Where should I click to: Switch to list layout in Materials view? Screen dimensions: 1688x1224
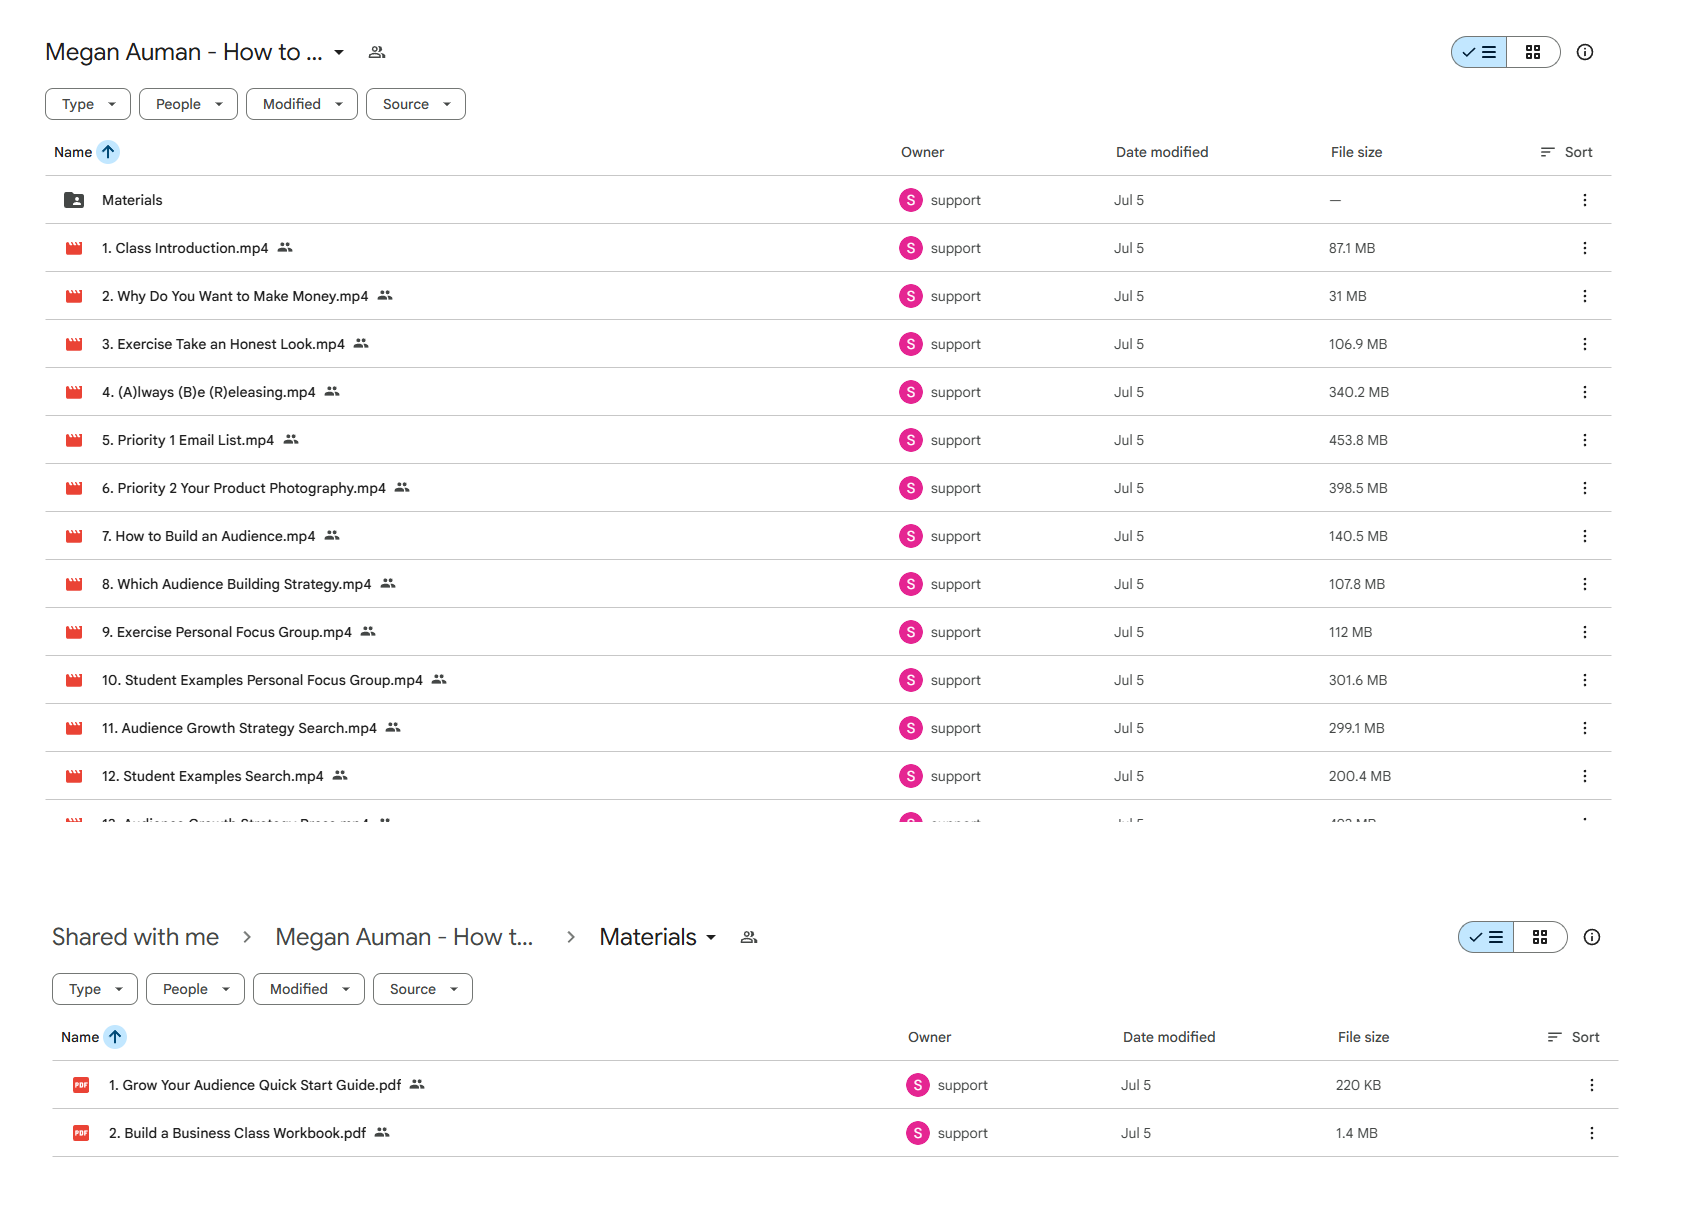point(1486,937)
